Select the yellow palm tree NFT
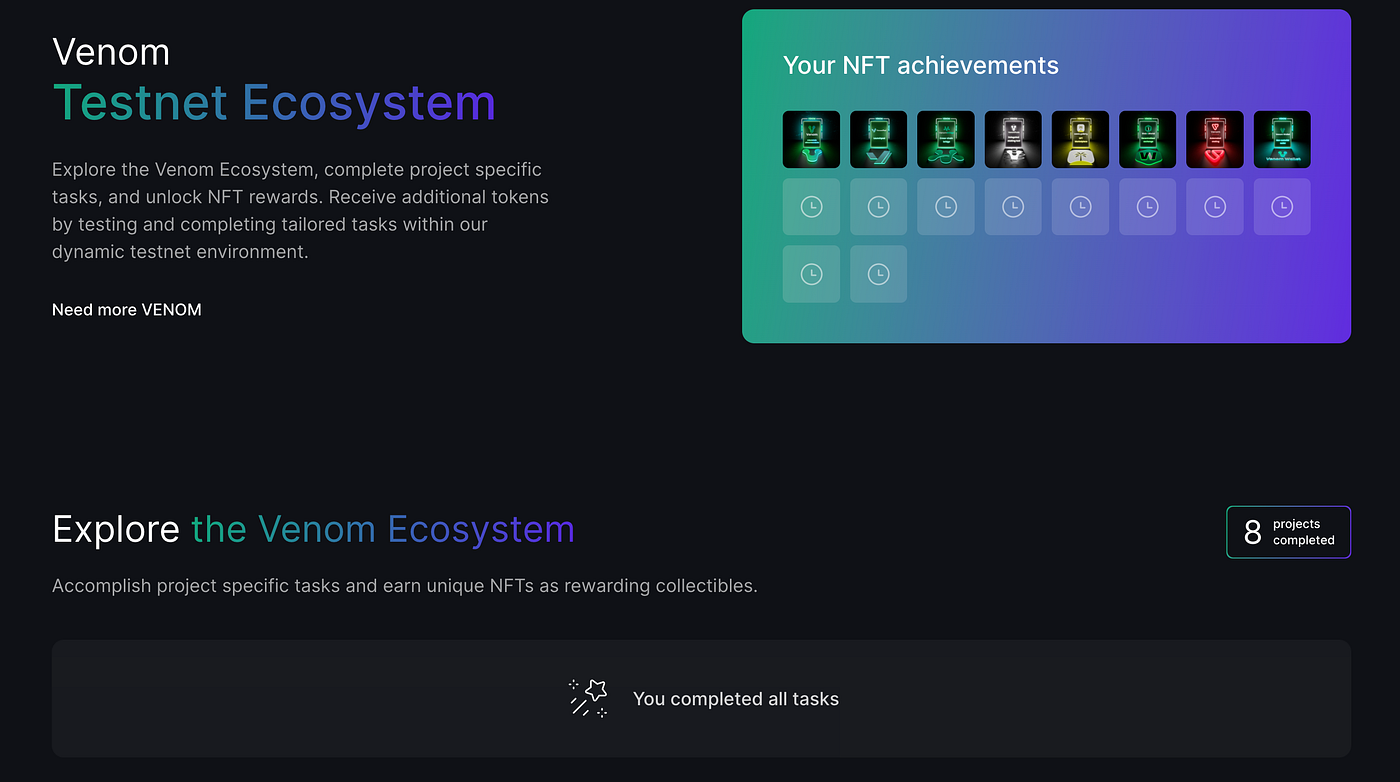Image resolution: width=1400 pixels, height=782 pixels. tap(1080, 139)
